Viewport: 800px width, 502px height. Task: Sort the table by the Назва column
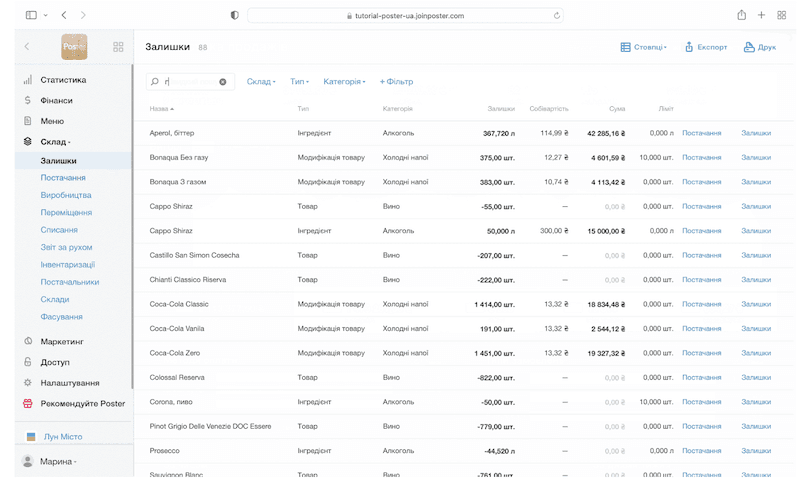(x=162, y=109)
